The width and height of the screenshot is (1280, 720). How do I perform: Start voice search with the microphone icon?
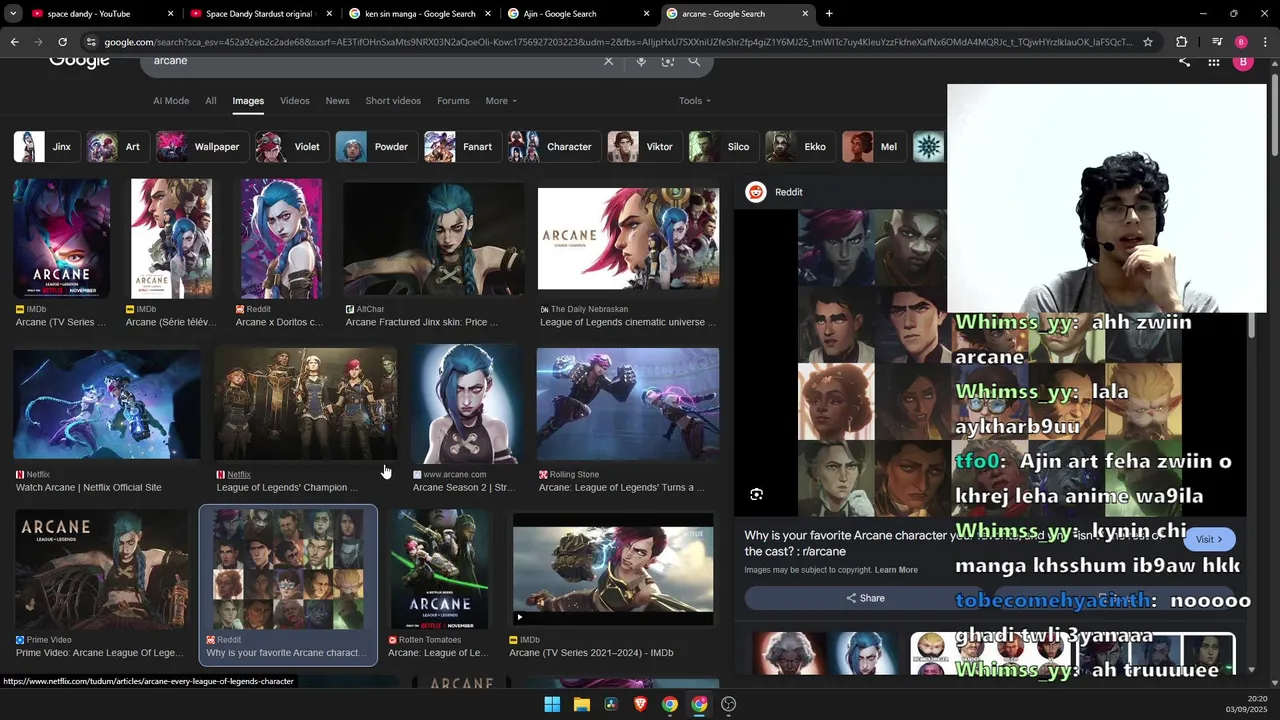coord(641,61)
